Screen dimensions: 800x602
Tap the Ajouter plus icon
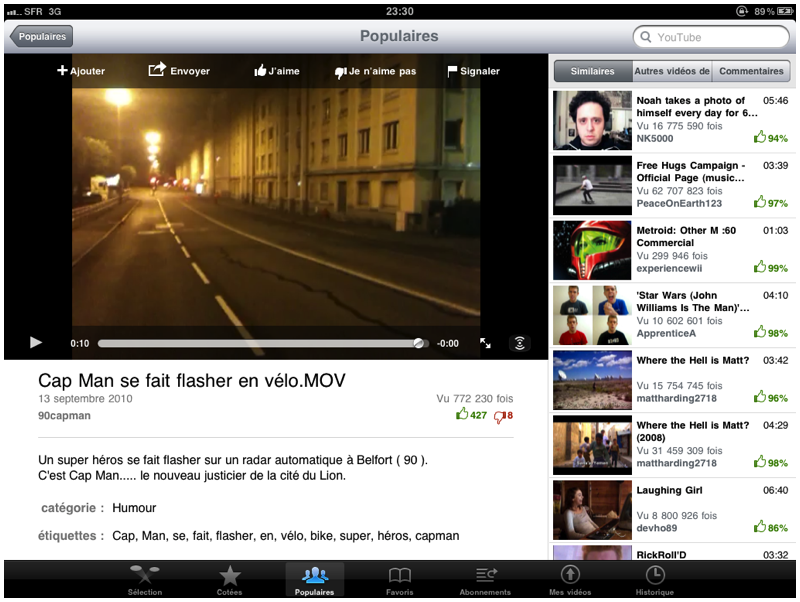pos(62,70)
